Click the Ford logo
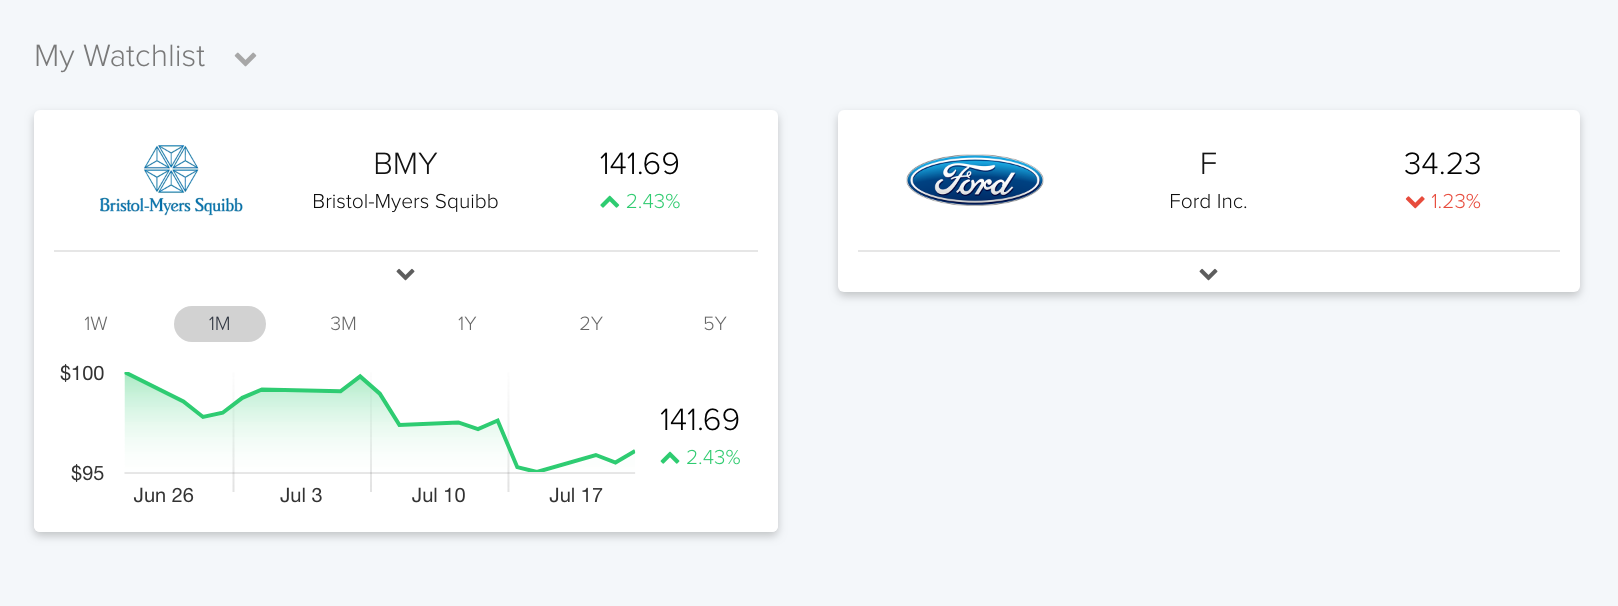1618x606 pixels. pos(974,180)
